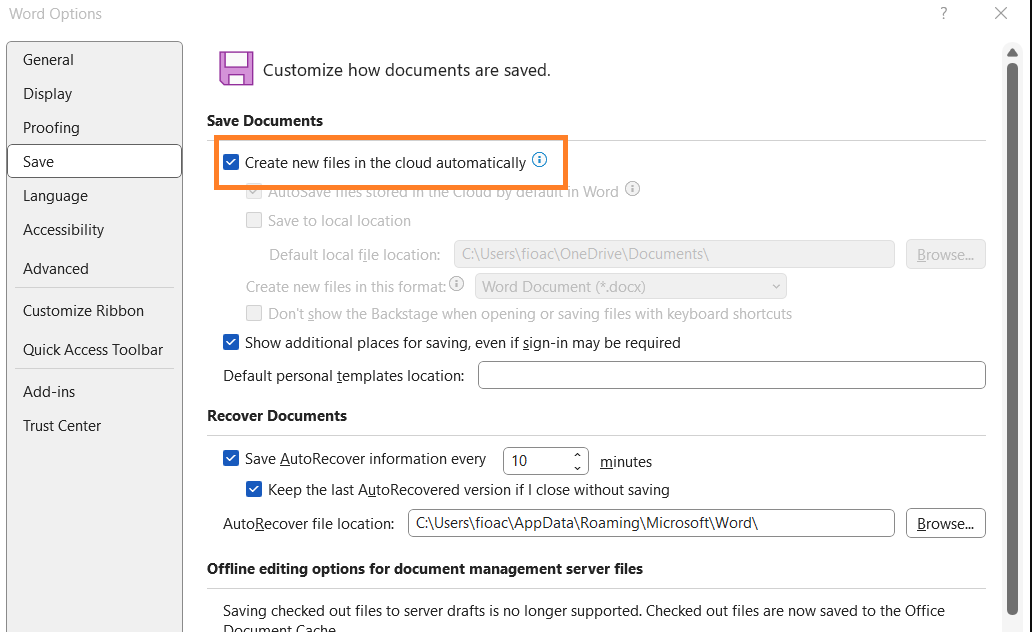Uncheck 'Keep the last AutoRecovered version' option
This screenshot has height=632, width=1032.
[x=254, y=490]
